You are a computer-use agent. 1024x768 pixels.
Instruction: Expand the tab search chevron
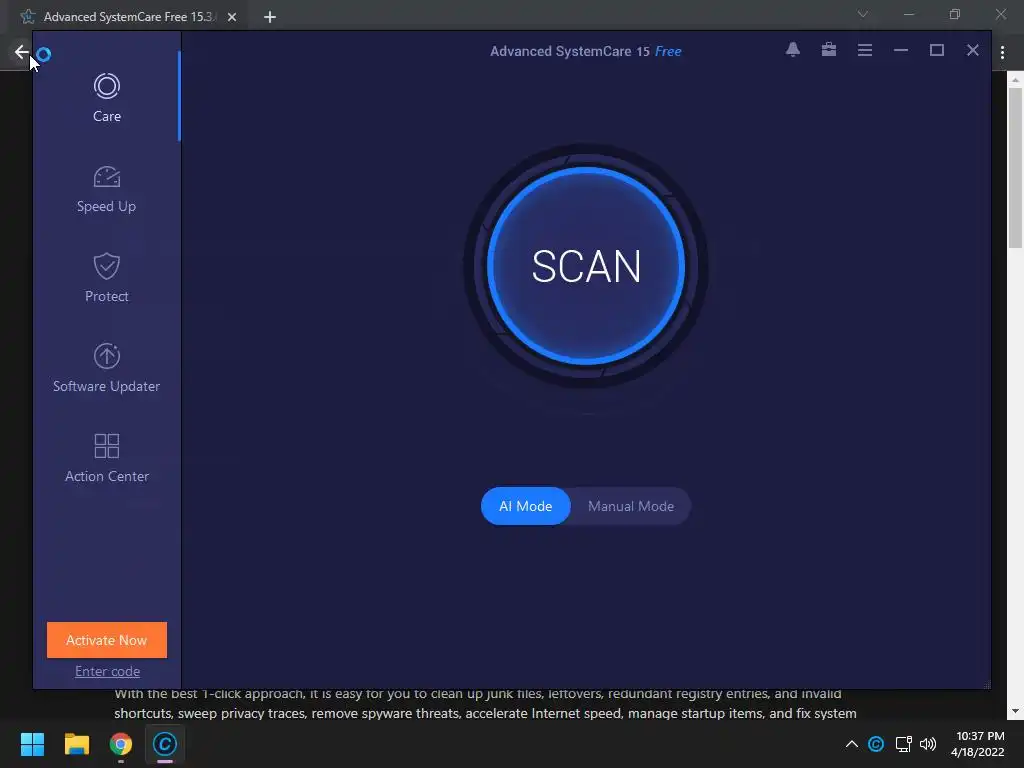point(863,14)
